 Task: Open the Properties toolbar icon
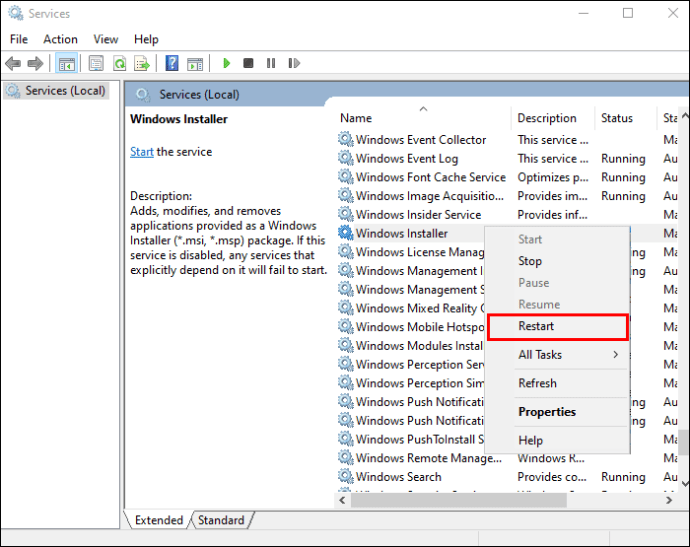[96, 63]
